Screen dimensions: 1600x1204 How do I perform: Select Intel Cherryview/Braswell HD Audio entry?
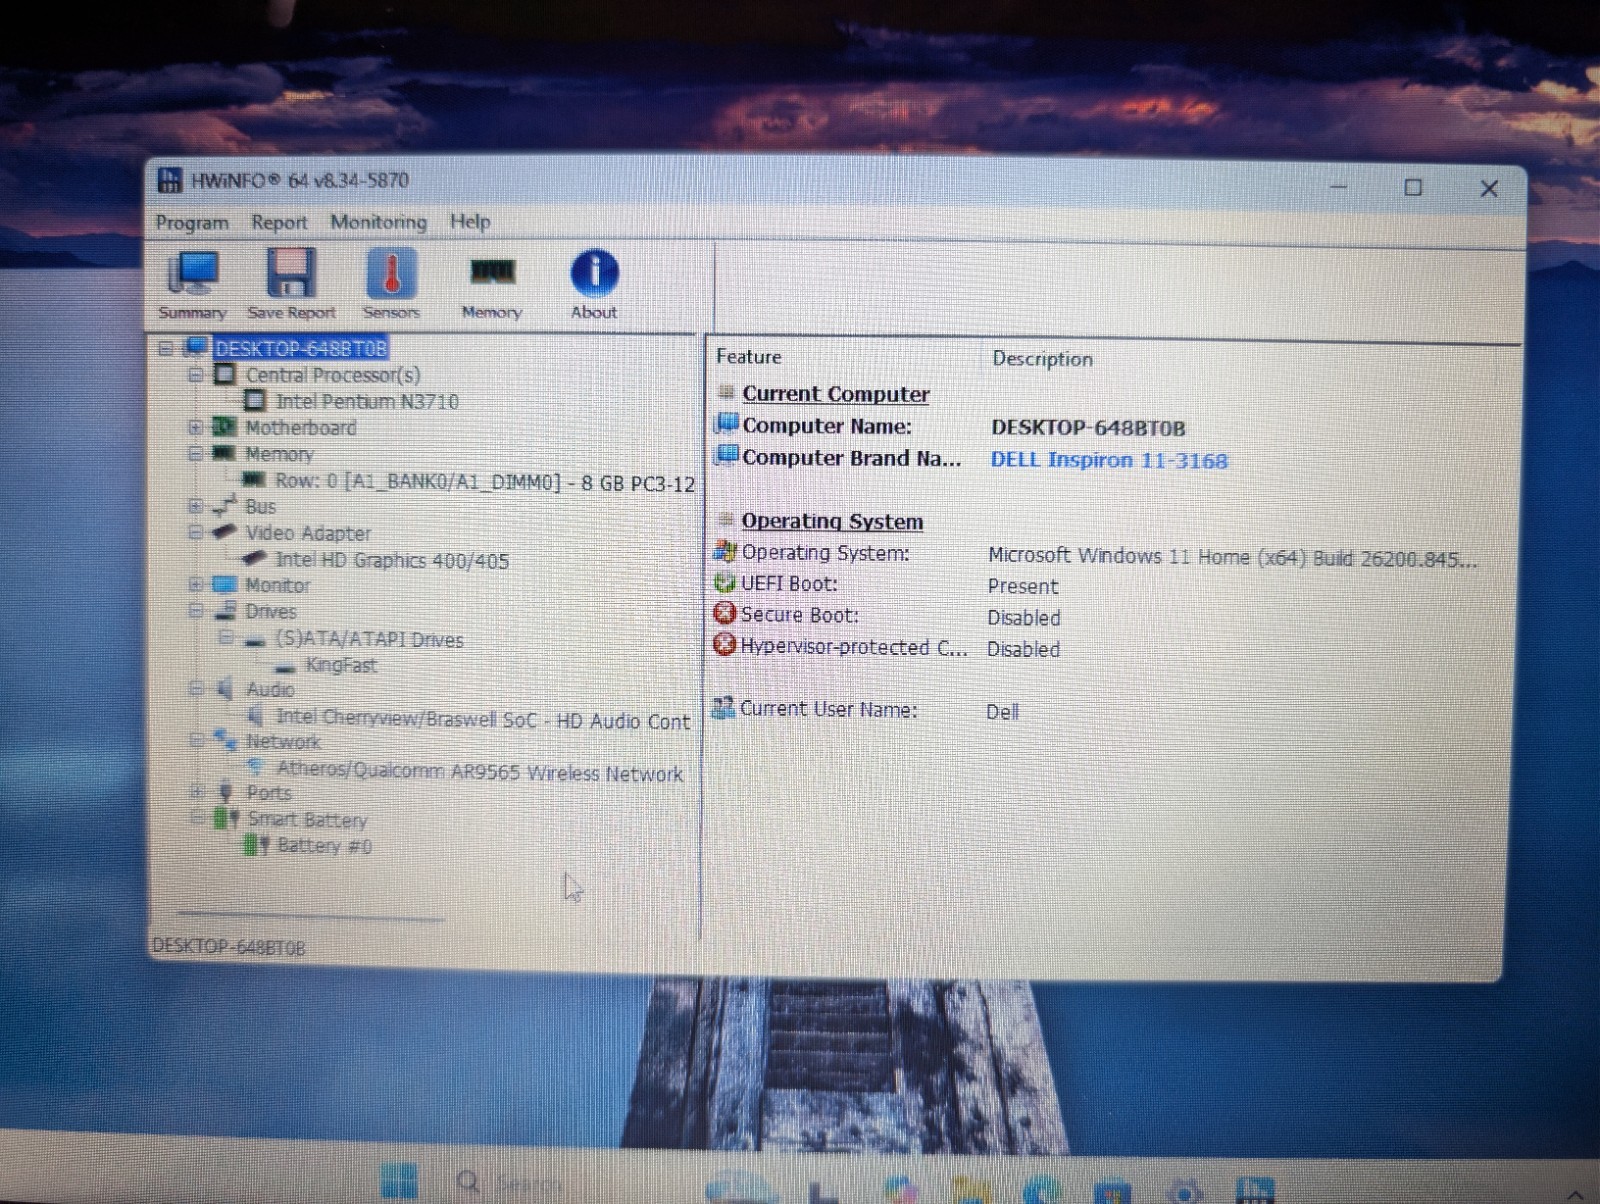click(482, 719)
